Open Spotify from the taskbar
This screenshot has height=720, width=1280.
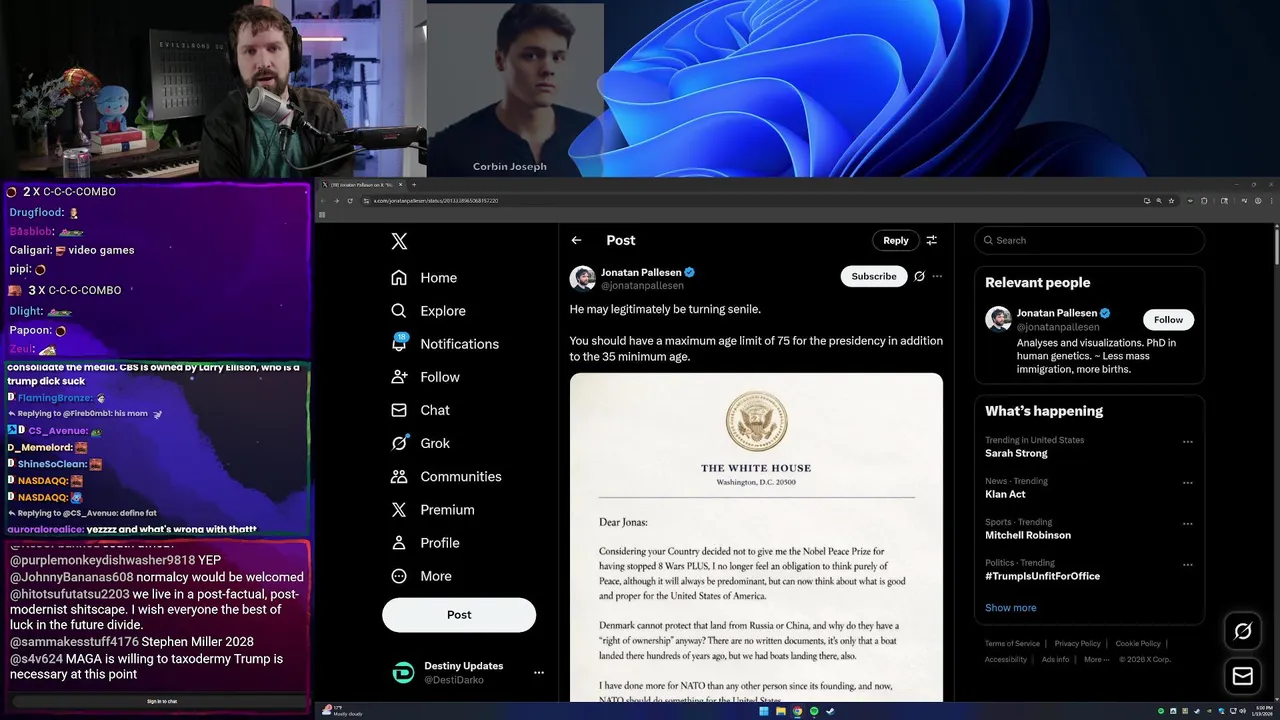[x=814, y=711]
